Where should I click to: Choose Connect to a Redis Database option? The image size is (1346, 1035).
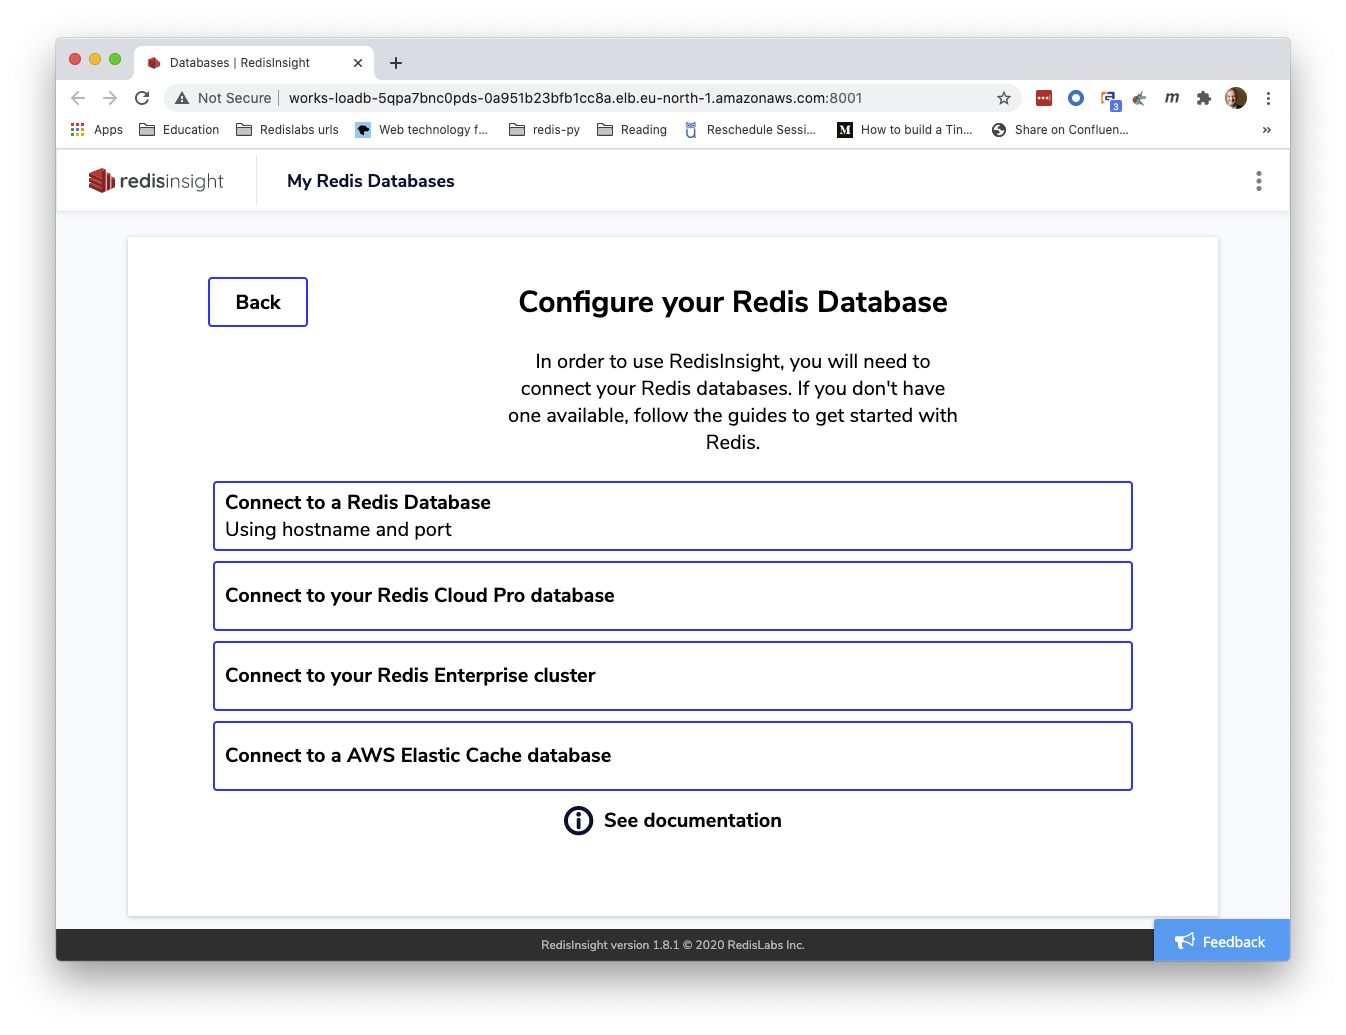pyautogui.click(x=672, y=516)
